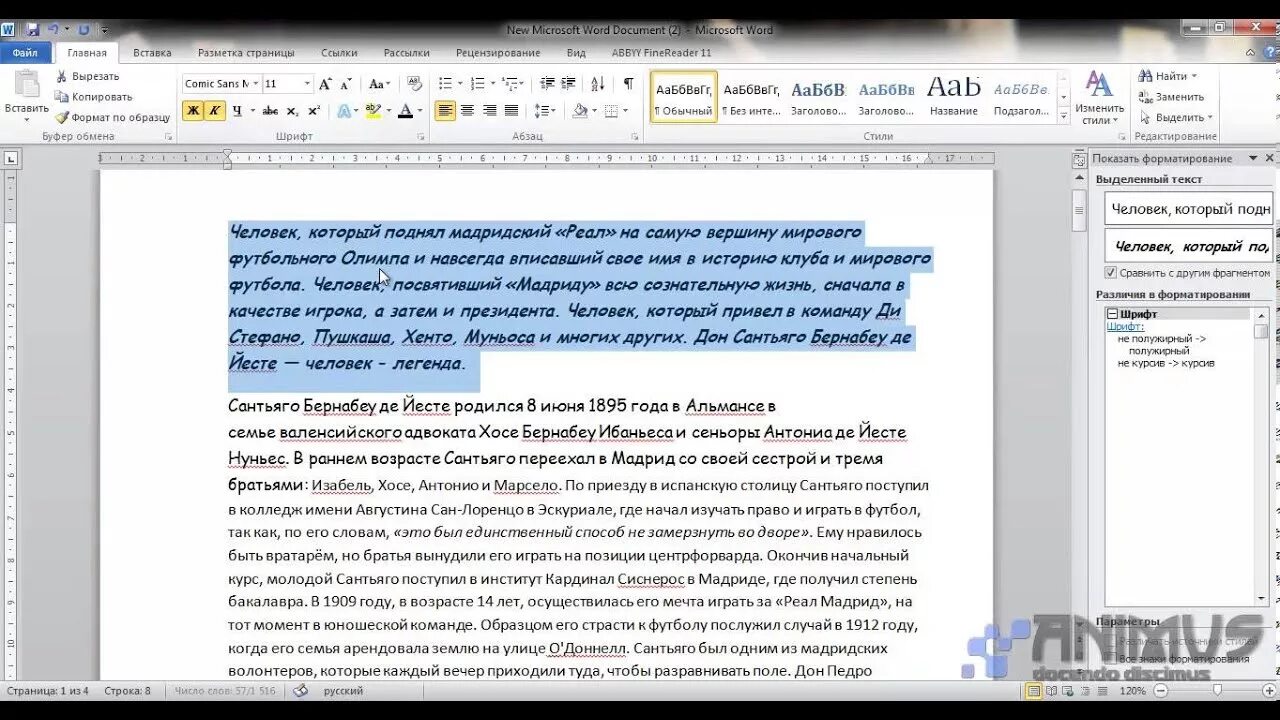Select Обычный style

[683, 97]
